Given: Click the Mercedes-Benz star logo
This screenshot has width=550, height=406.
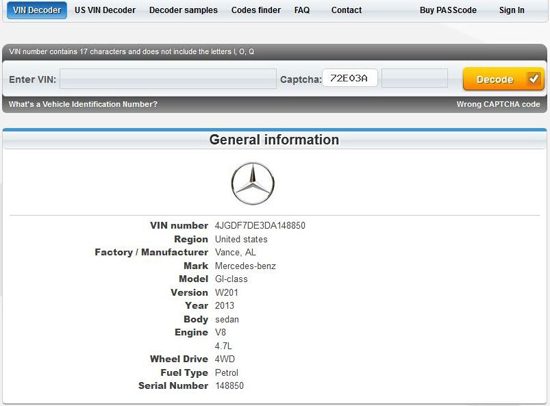Looking at the screenshot, I should click(253, 184).
